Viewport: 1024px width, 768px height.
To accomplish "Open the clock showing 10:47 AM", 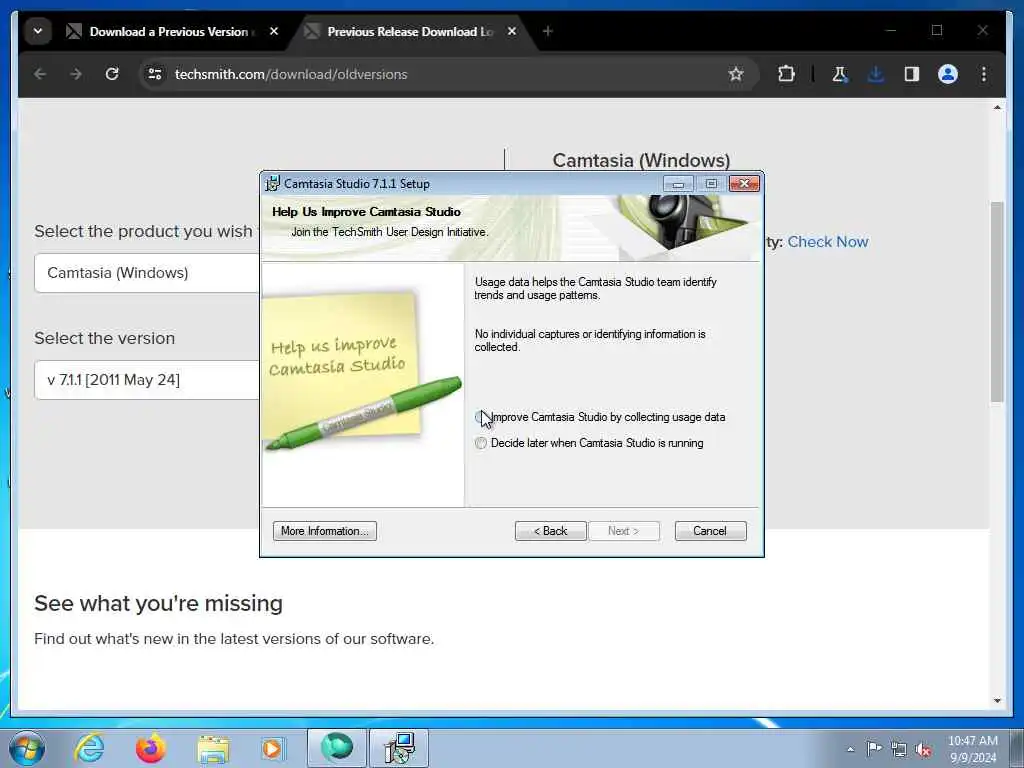I will tap(973, 749).
